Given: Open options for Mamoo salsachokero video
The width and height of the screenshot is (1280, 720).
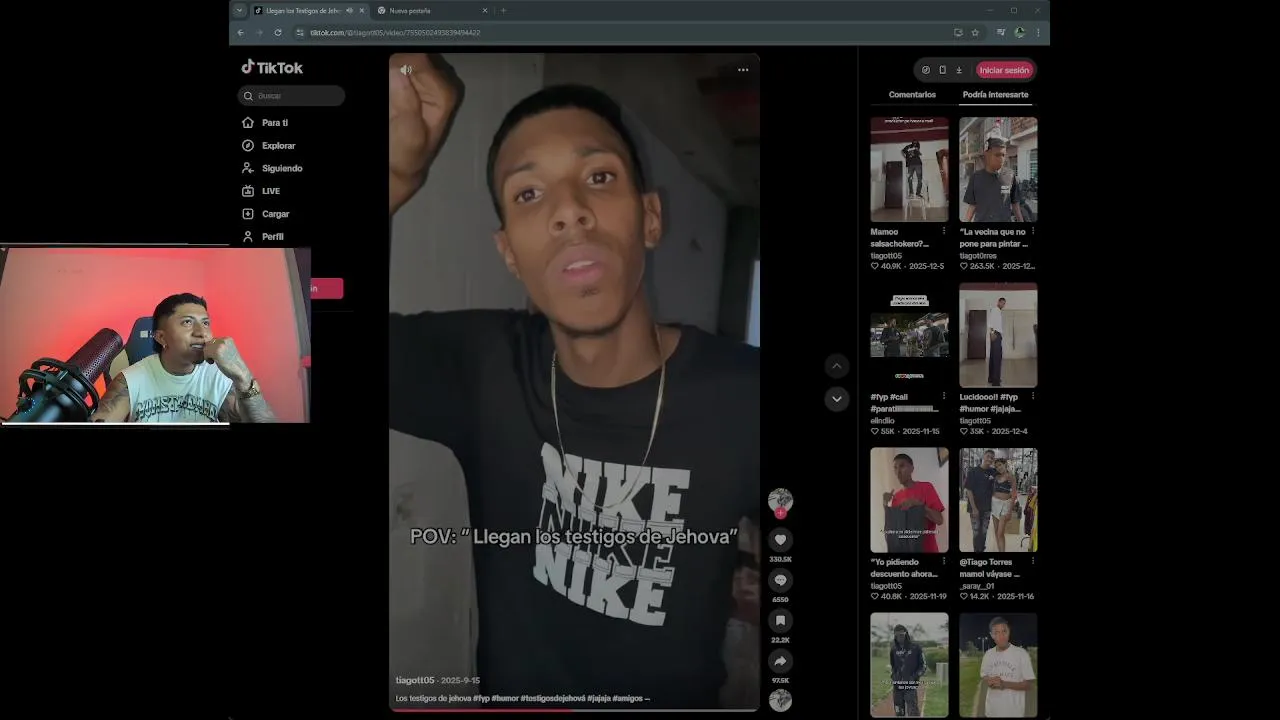Looking at the screenshot, I should tap(943, 231).
